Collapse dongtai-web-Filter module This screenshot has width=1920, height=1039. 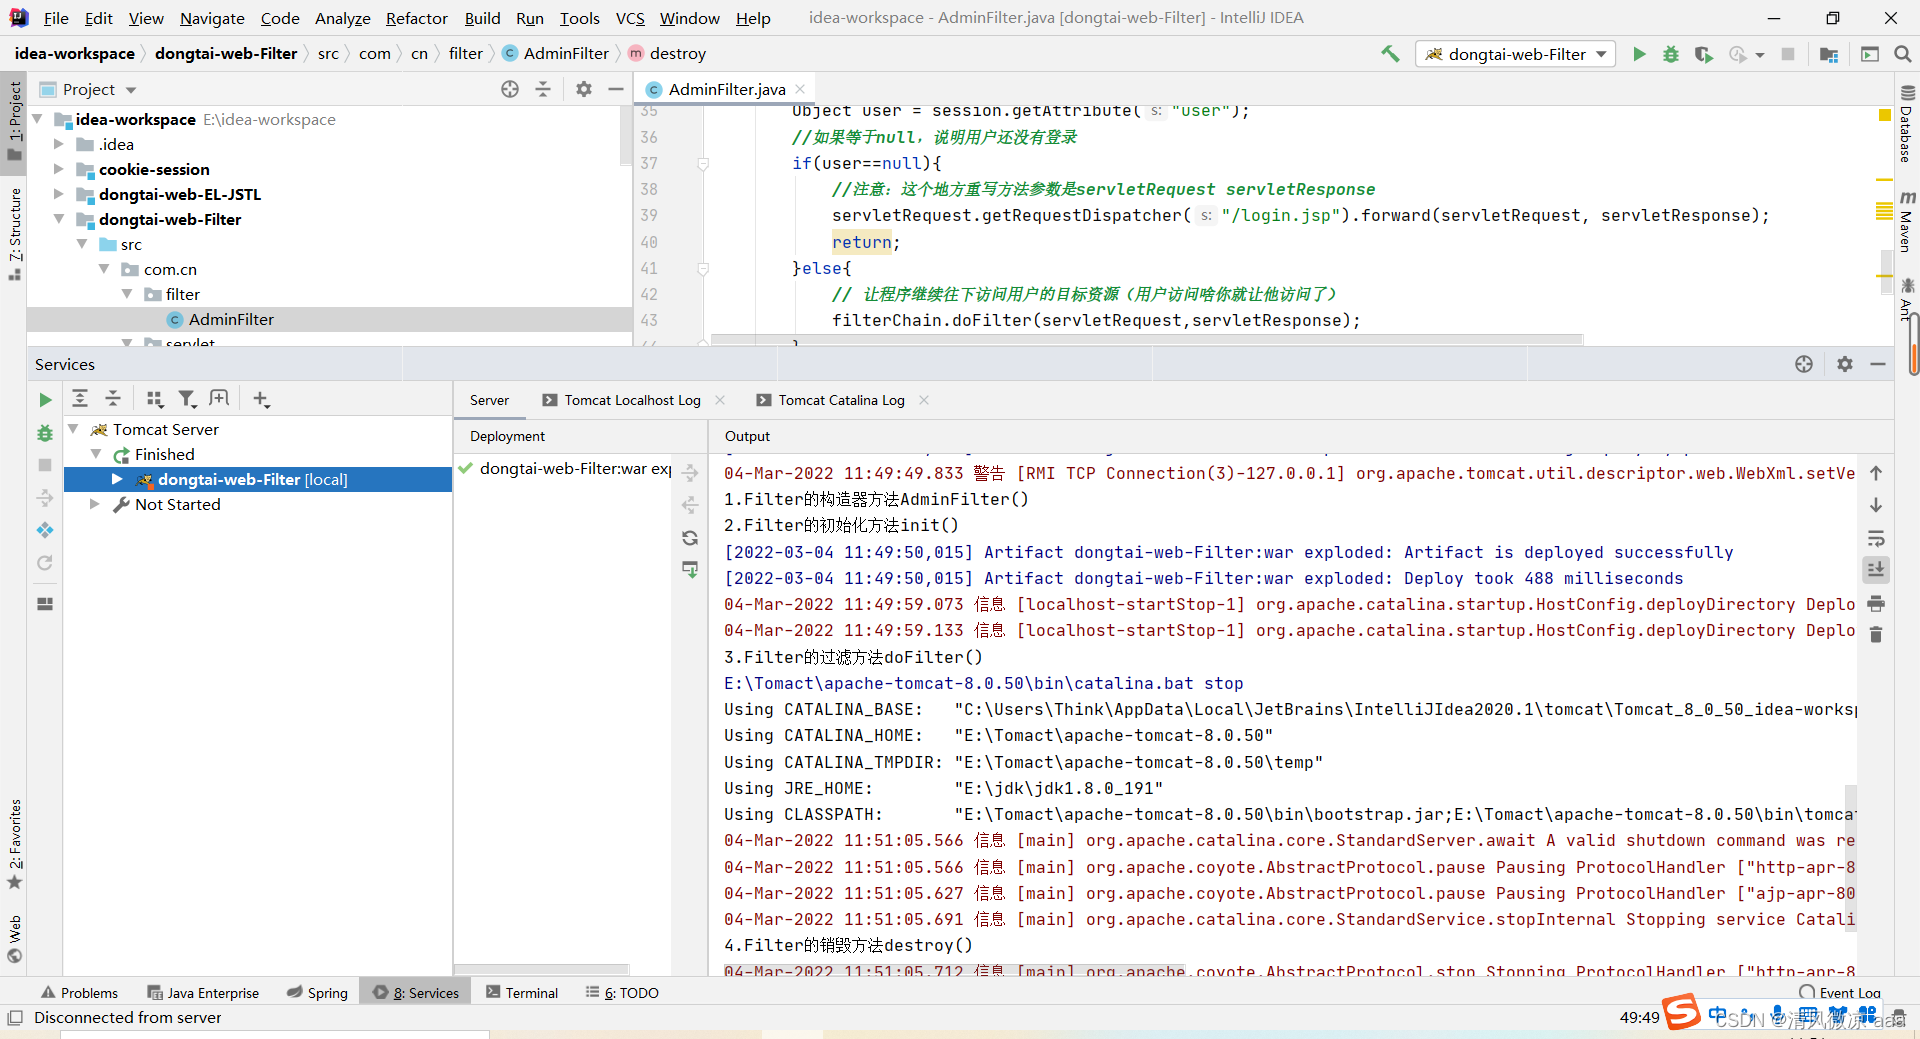59,219
